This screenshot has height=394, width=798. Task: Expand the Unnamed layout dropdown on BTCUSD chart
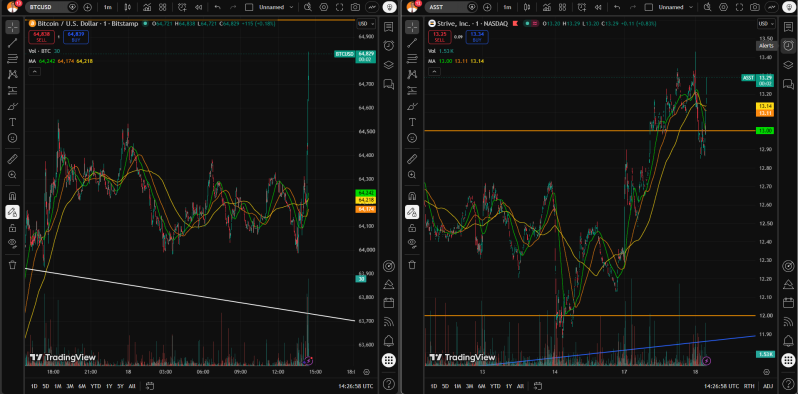[x=291, y=7]
